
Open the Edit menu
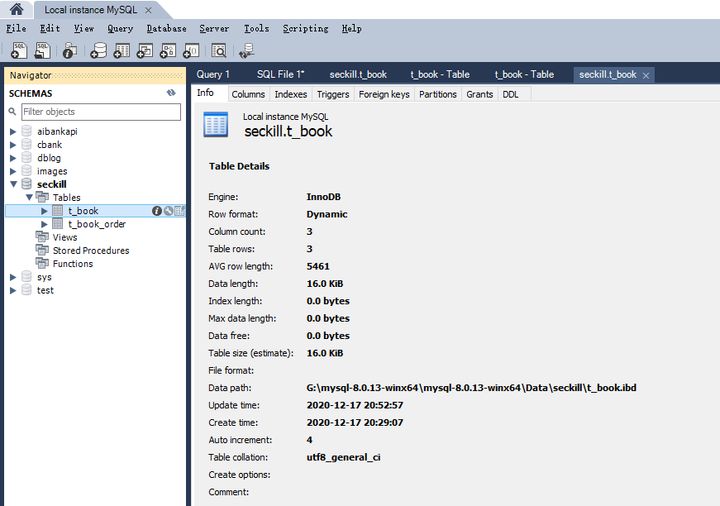pyautogui.click(x=50, y=28)
